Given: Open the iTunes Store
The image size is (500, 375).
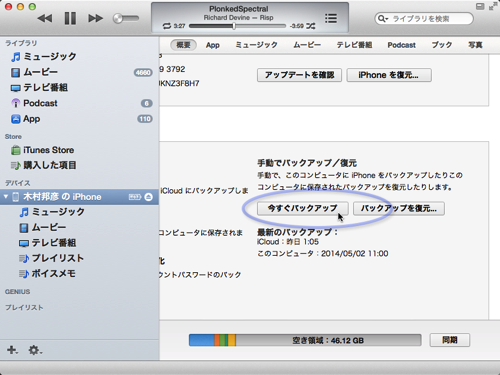Looking at the screenshot, I should [79, 150].
